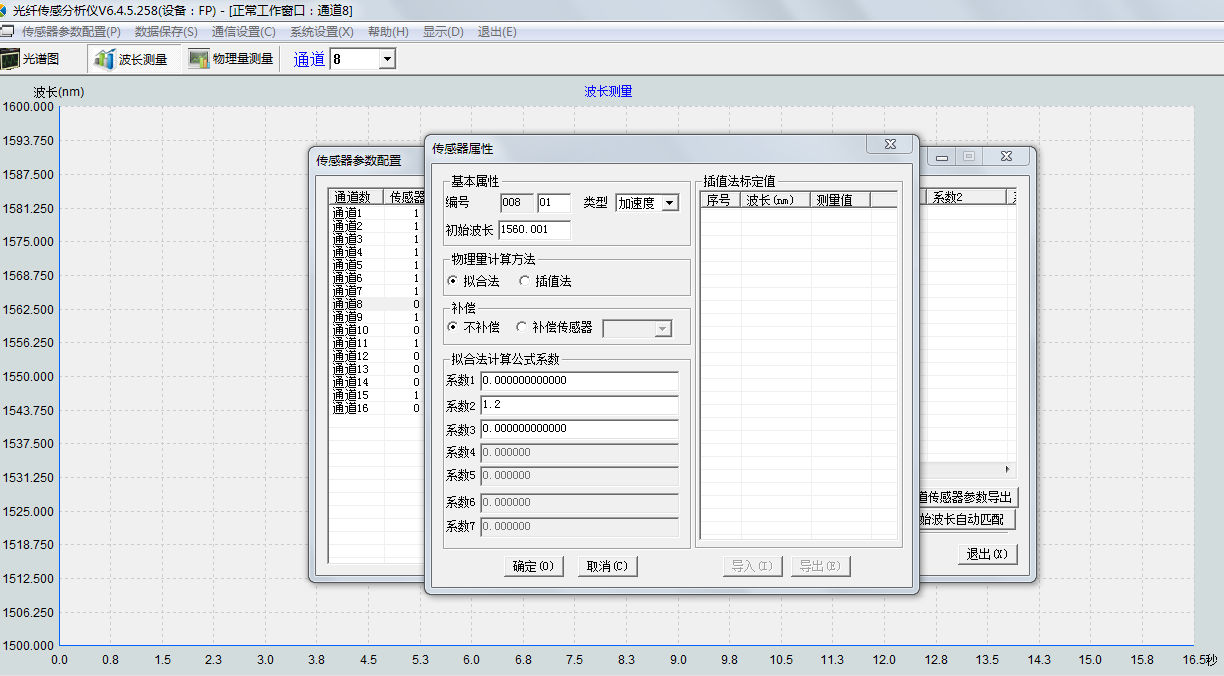Close the 传感器属性 dialog with X button
Screen dimensions: 1224x676
(889, 145)
